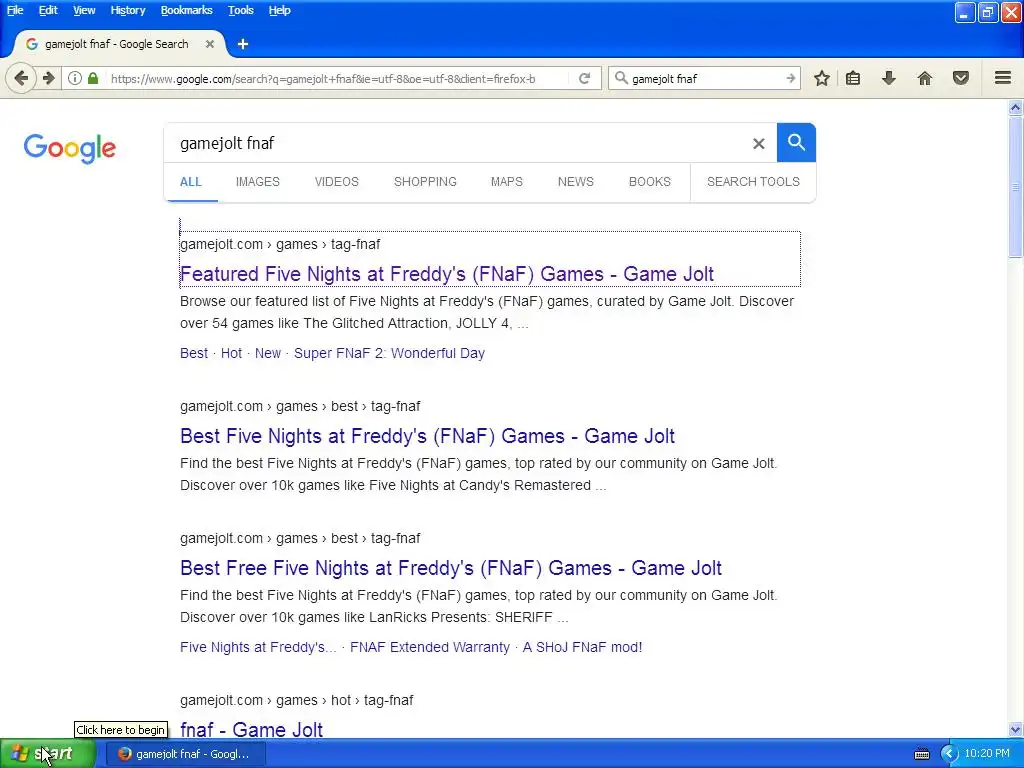
Task: Close the gamejolt fnaf tab
Action: pos(210,44)
